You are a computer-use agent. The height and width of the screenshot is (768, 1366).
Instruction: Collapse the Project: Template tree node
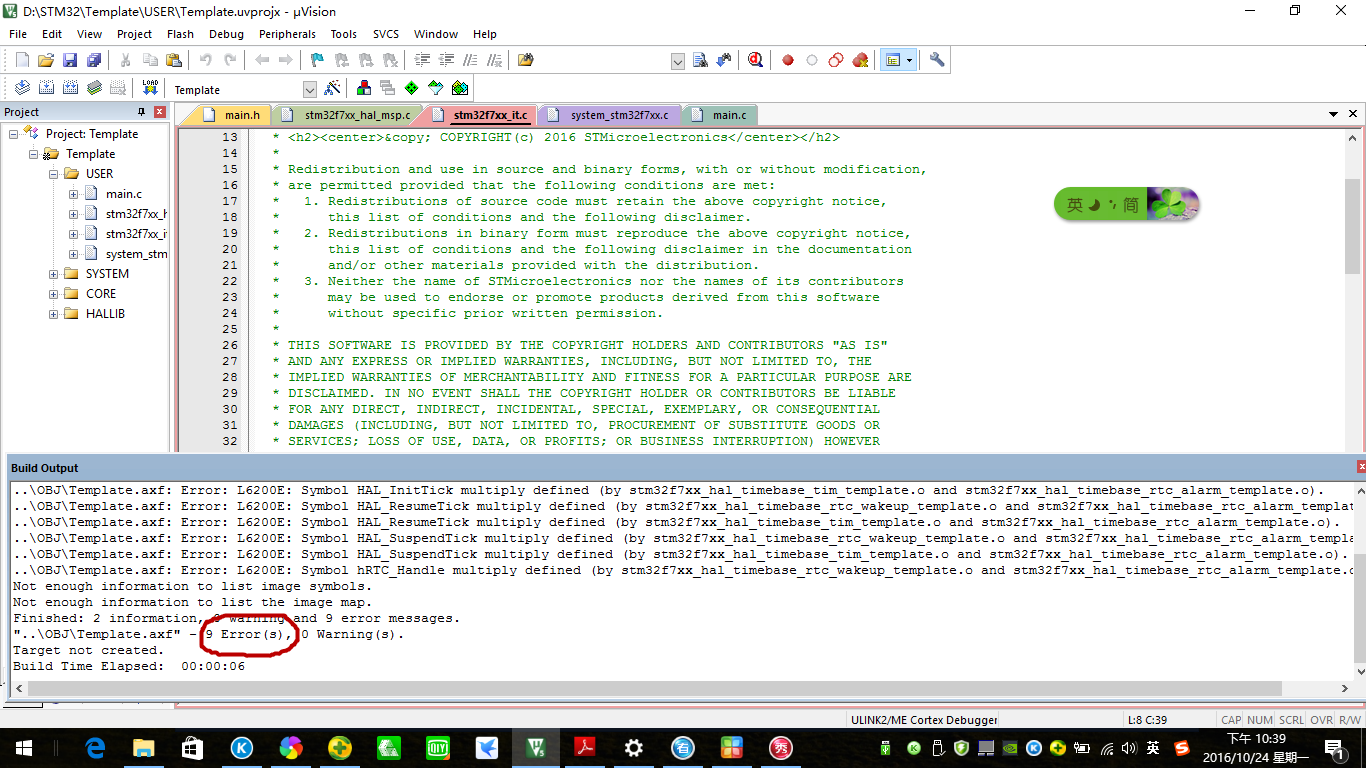pyautogui.click(x=14, y=133)
